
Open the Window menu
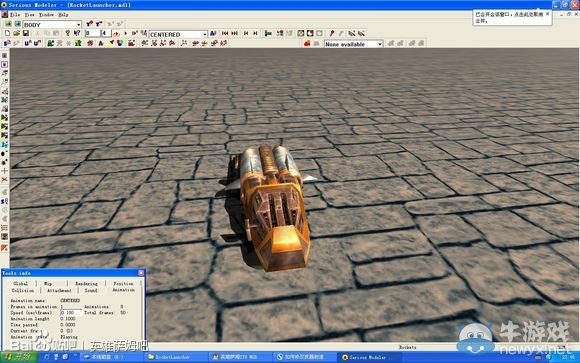47,15
